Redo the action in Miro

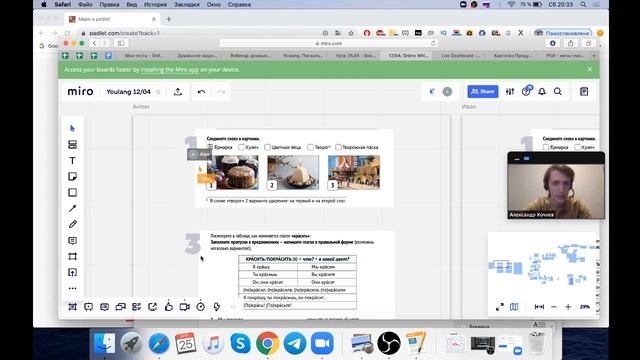pyautogui.click(x=221, y=91)
